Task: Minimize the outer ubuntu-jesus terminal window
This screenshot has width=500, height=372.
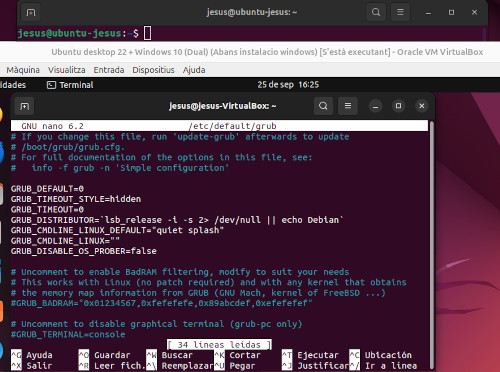Action: point(428,13)
